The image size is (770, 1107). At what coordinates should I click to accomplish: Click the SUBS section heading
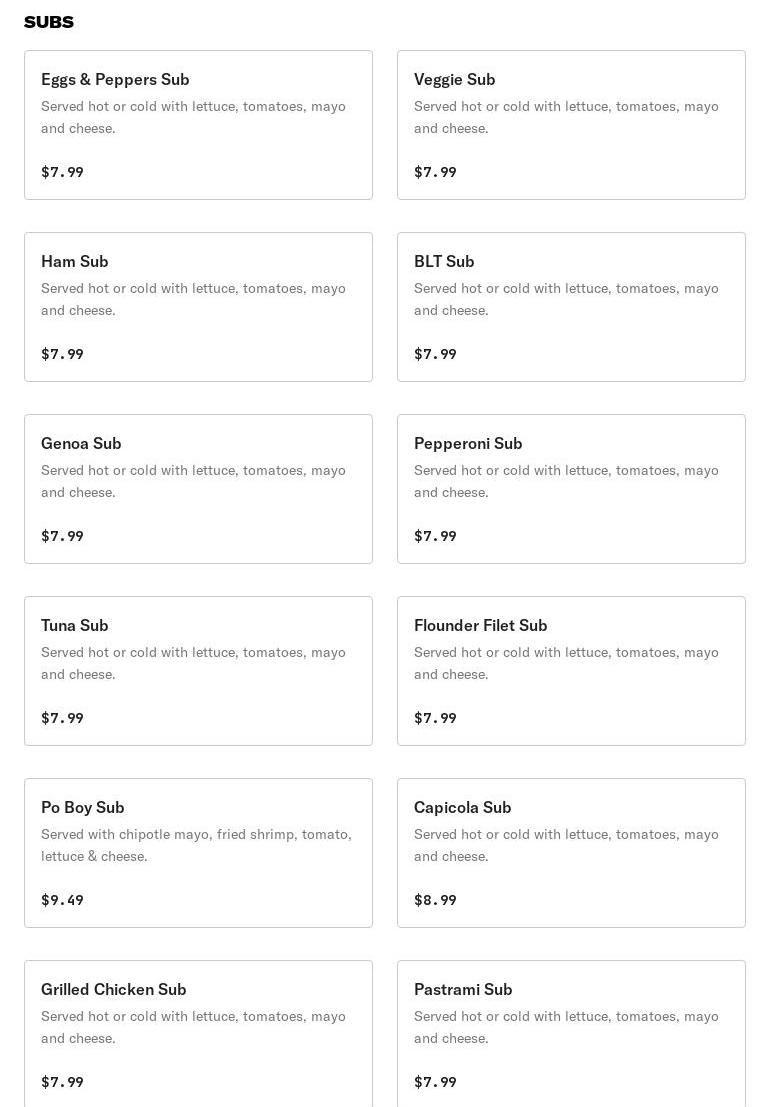[49, 22]
